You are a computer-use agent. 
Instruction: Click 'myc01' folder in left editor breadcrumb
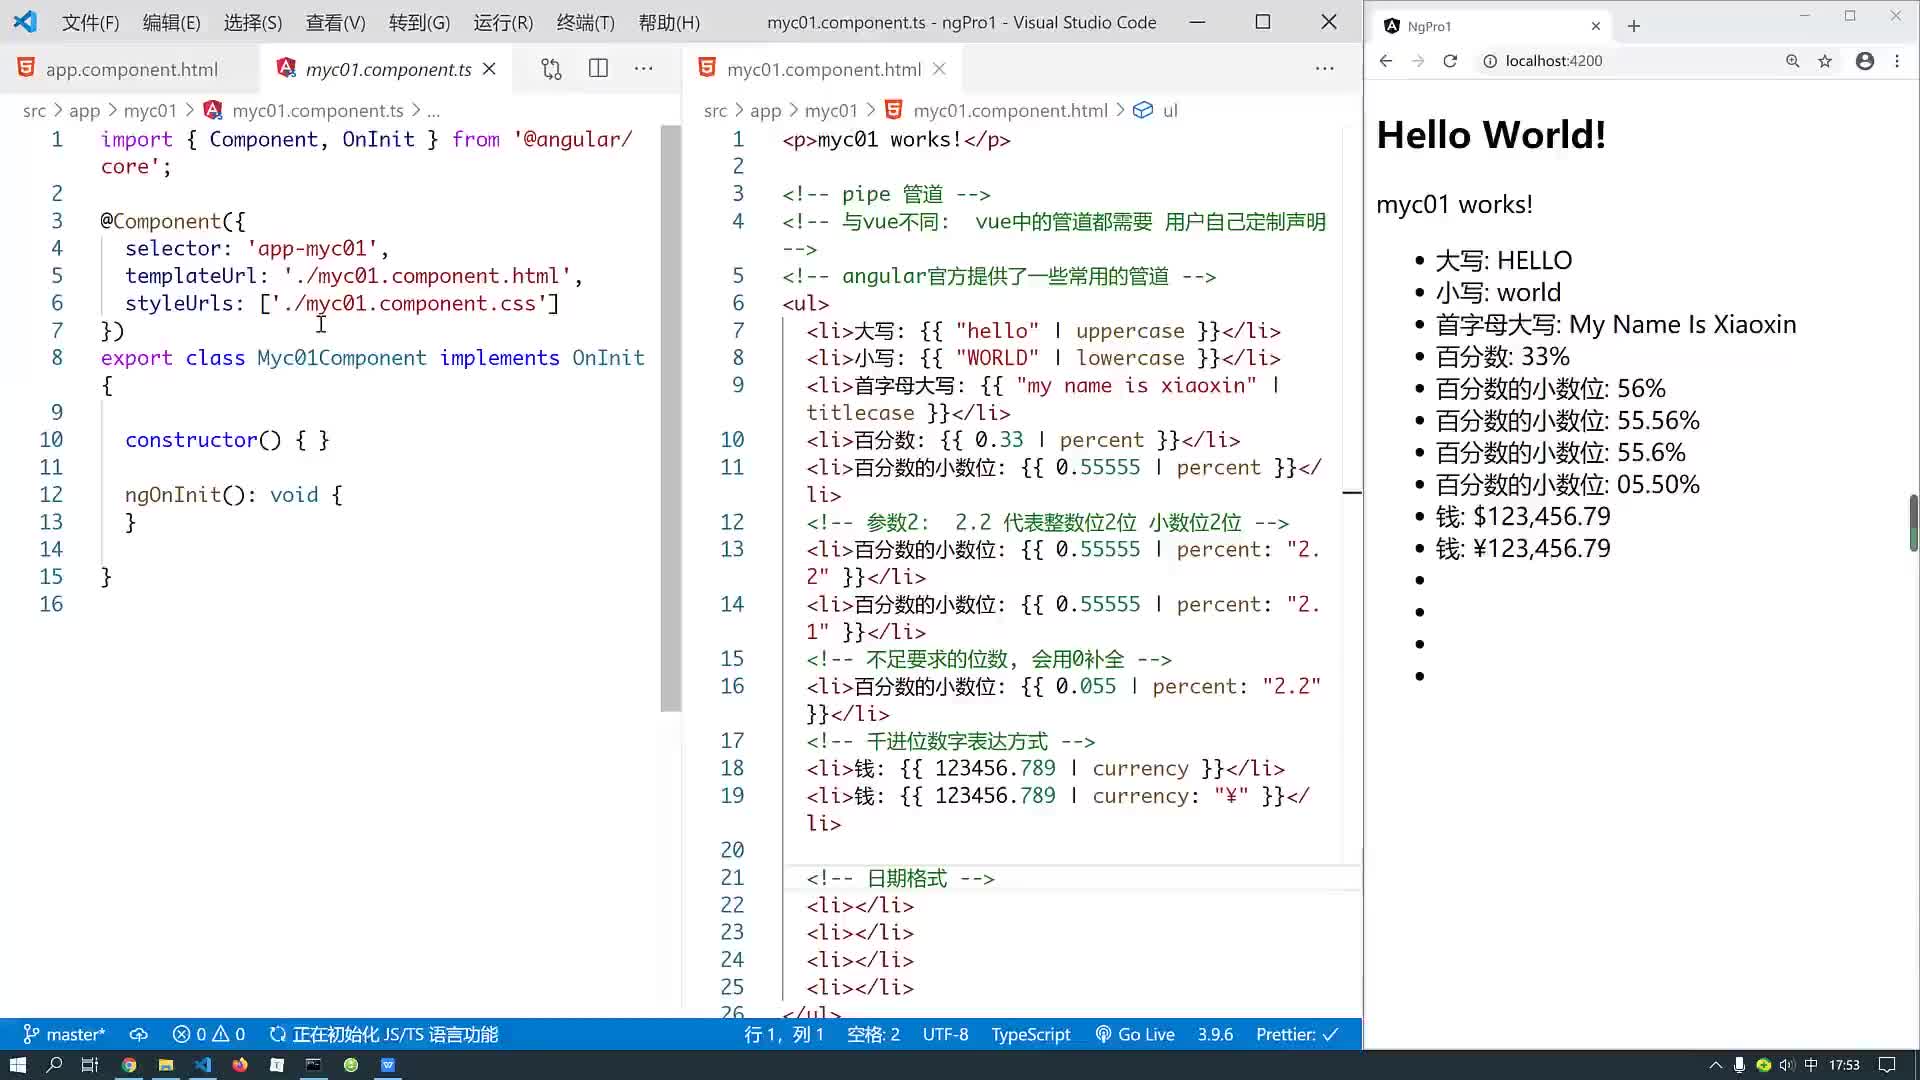150,110
